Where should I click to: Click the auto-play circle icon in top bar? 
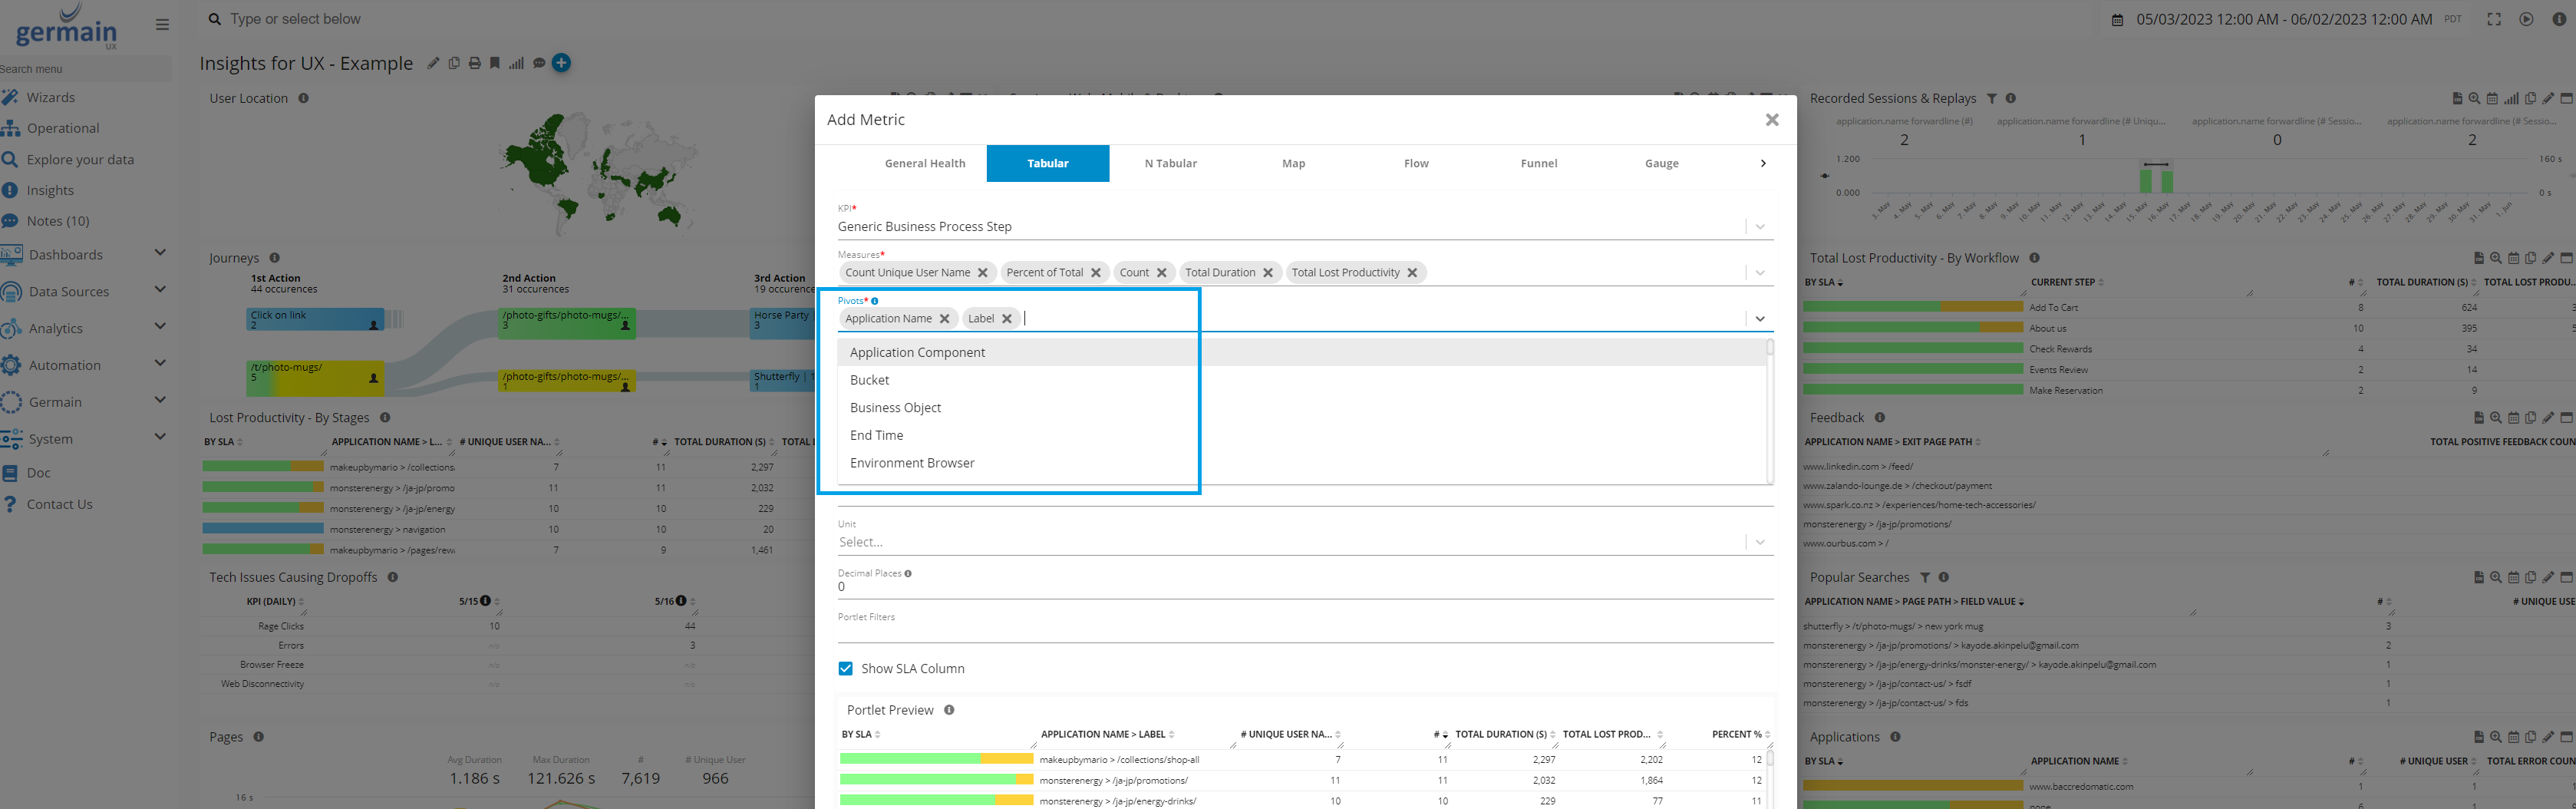(2526, 19)
